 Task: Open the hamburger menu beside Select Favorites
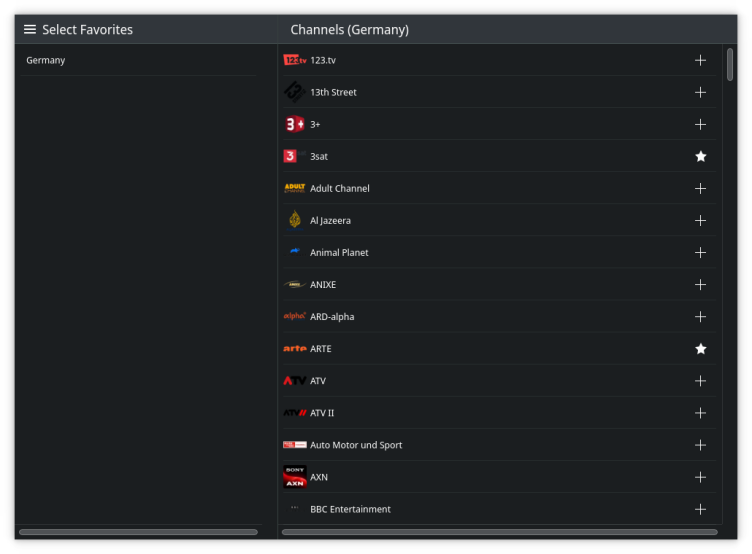[30, 30]
